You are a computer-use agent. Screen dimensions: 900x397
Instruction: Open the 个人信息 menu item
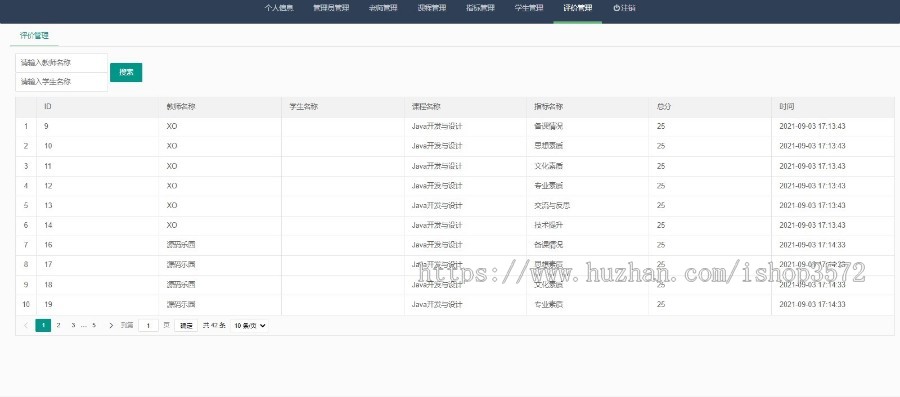coord(279,8)
